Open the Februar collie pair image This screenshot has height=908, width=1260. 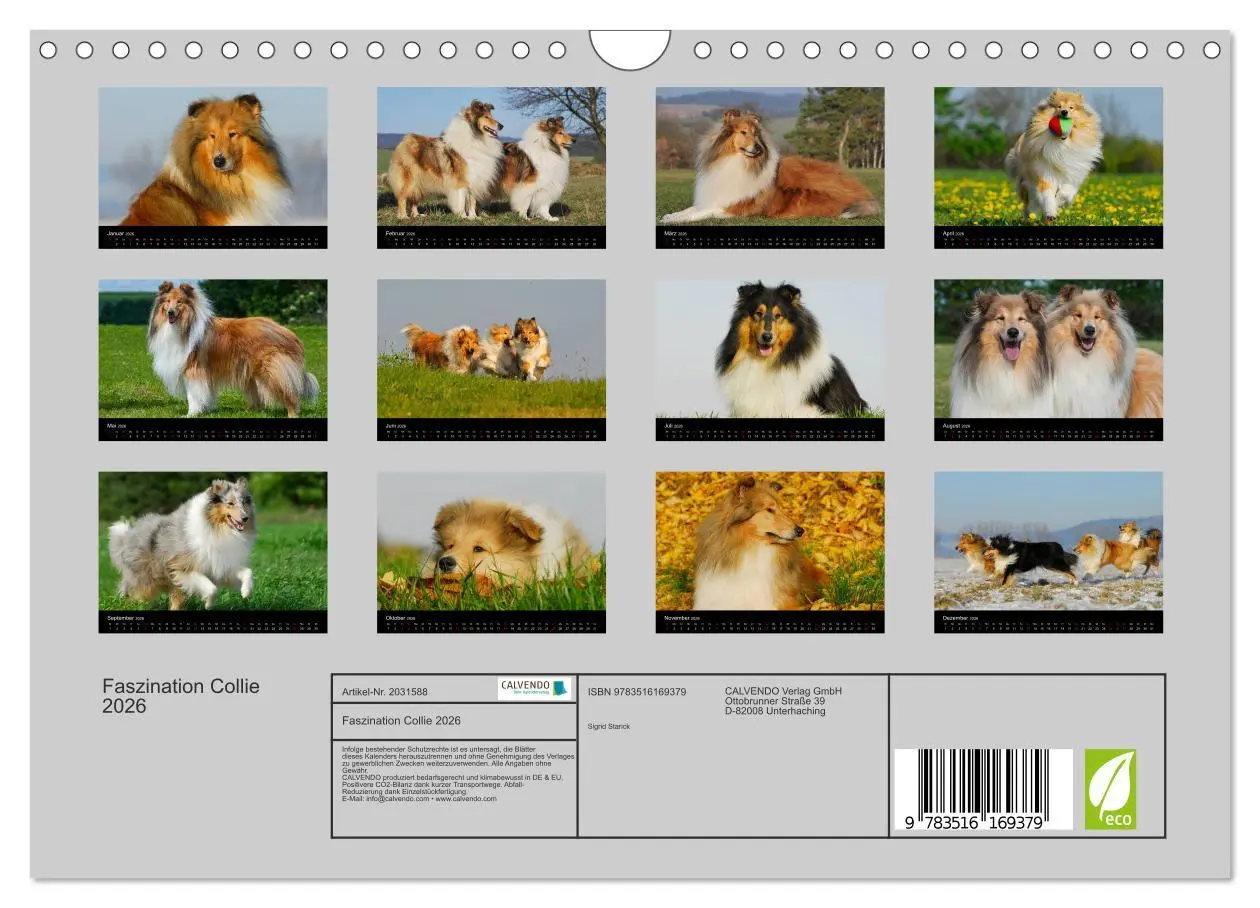[492, 163]
